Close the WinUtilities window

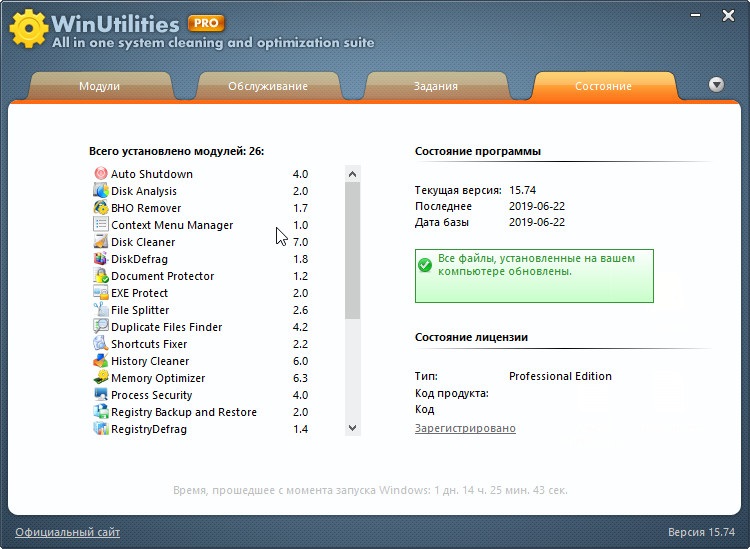pyautogui.click(x=728, y=16)
